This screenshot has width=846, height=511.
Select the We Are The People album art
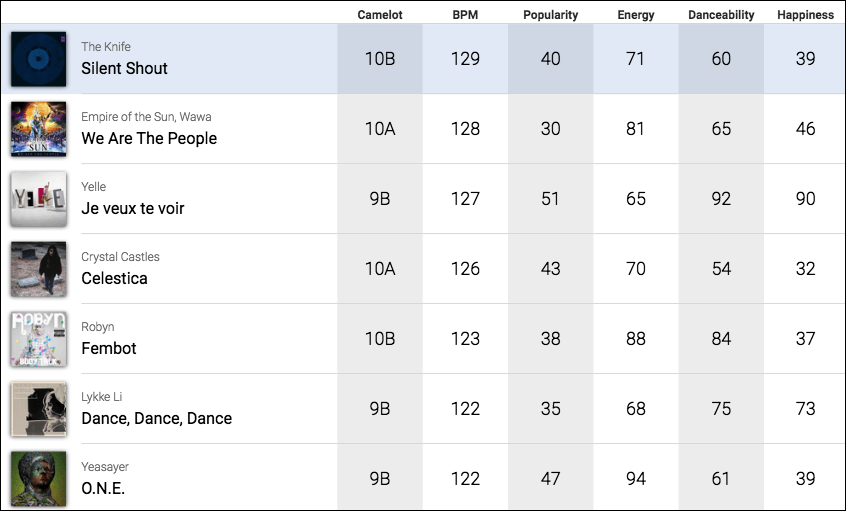coord(39,129)
